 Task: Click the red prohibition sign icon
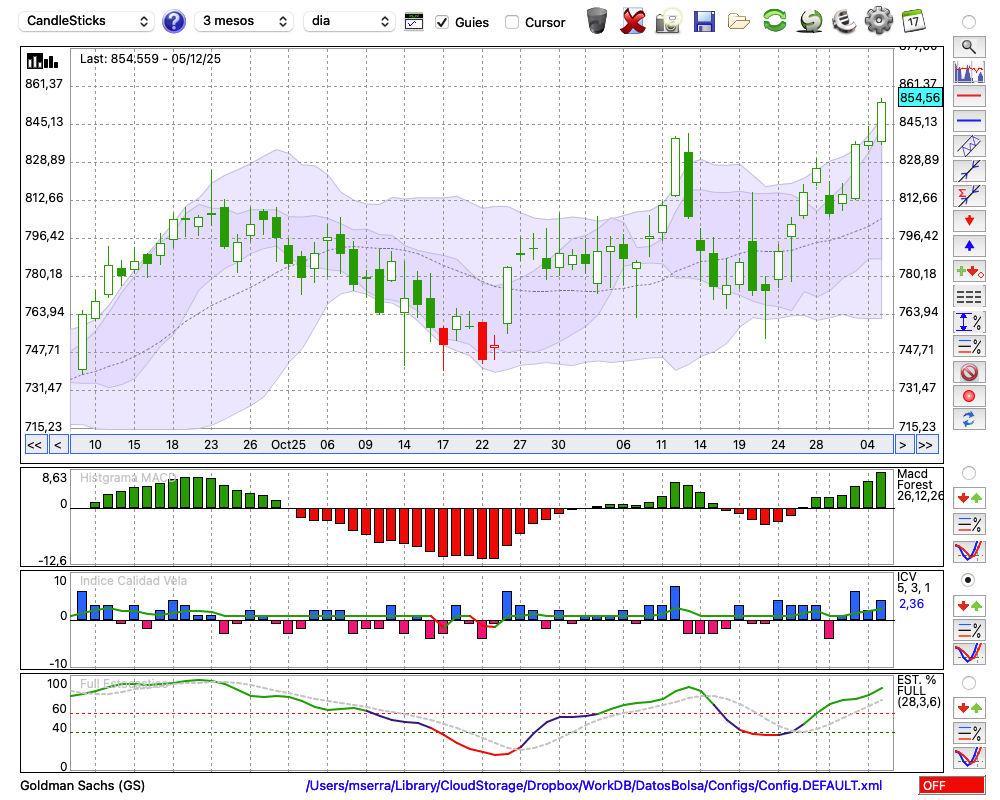point(969,372)
